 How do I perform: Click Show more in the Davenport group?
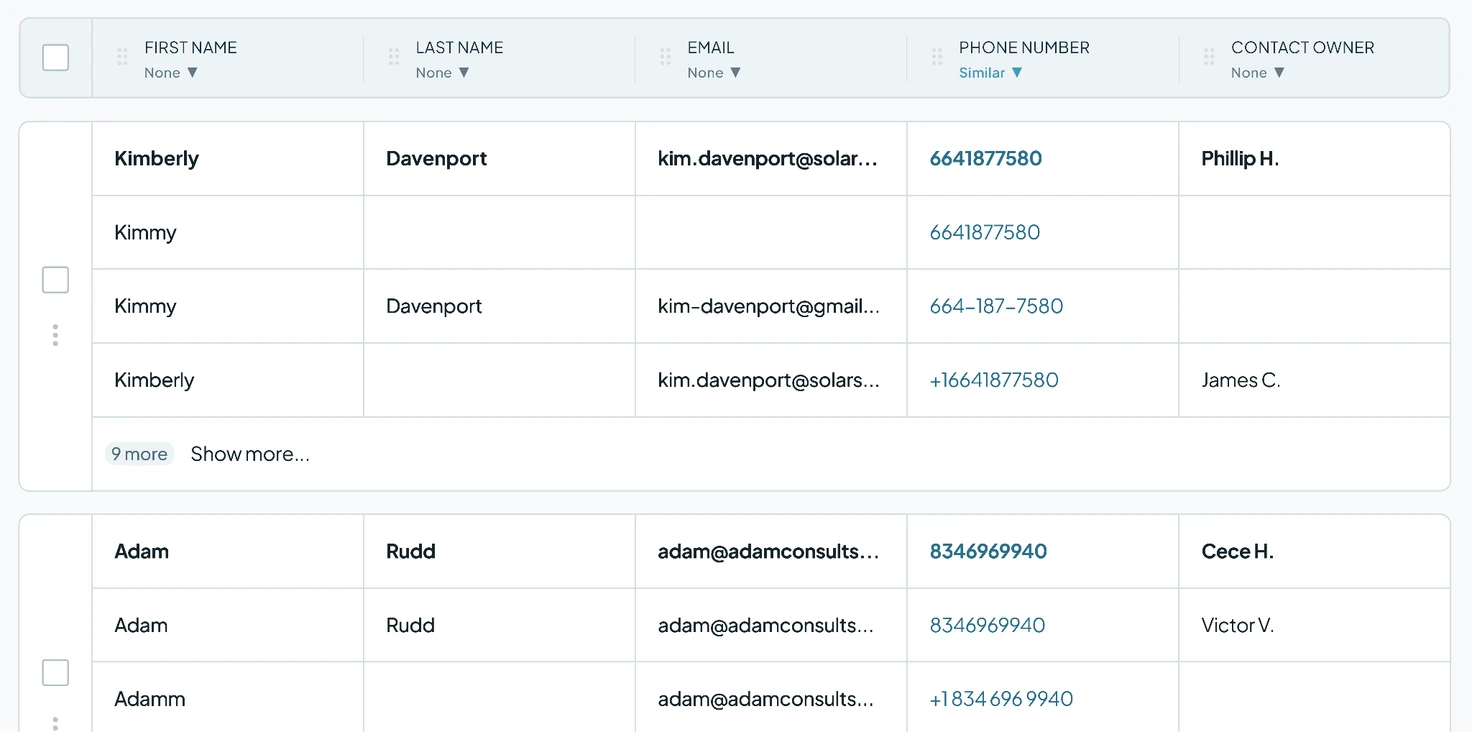tap(250, 454)
